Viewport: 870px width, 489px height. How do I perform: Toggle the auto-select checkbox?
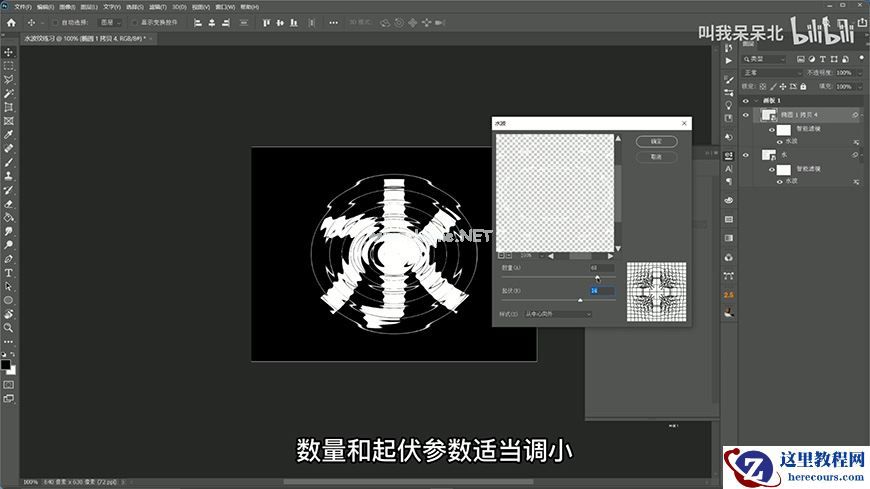tap(55, 23)
